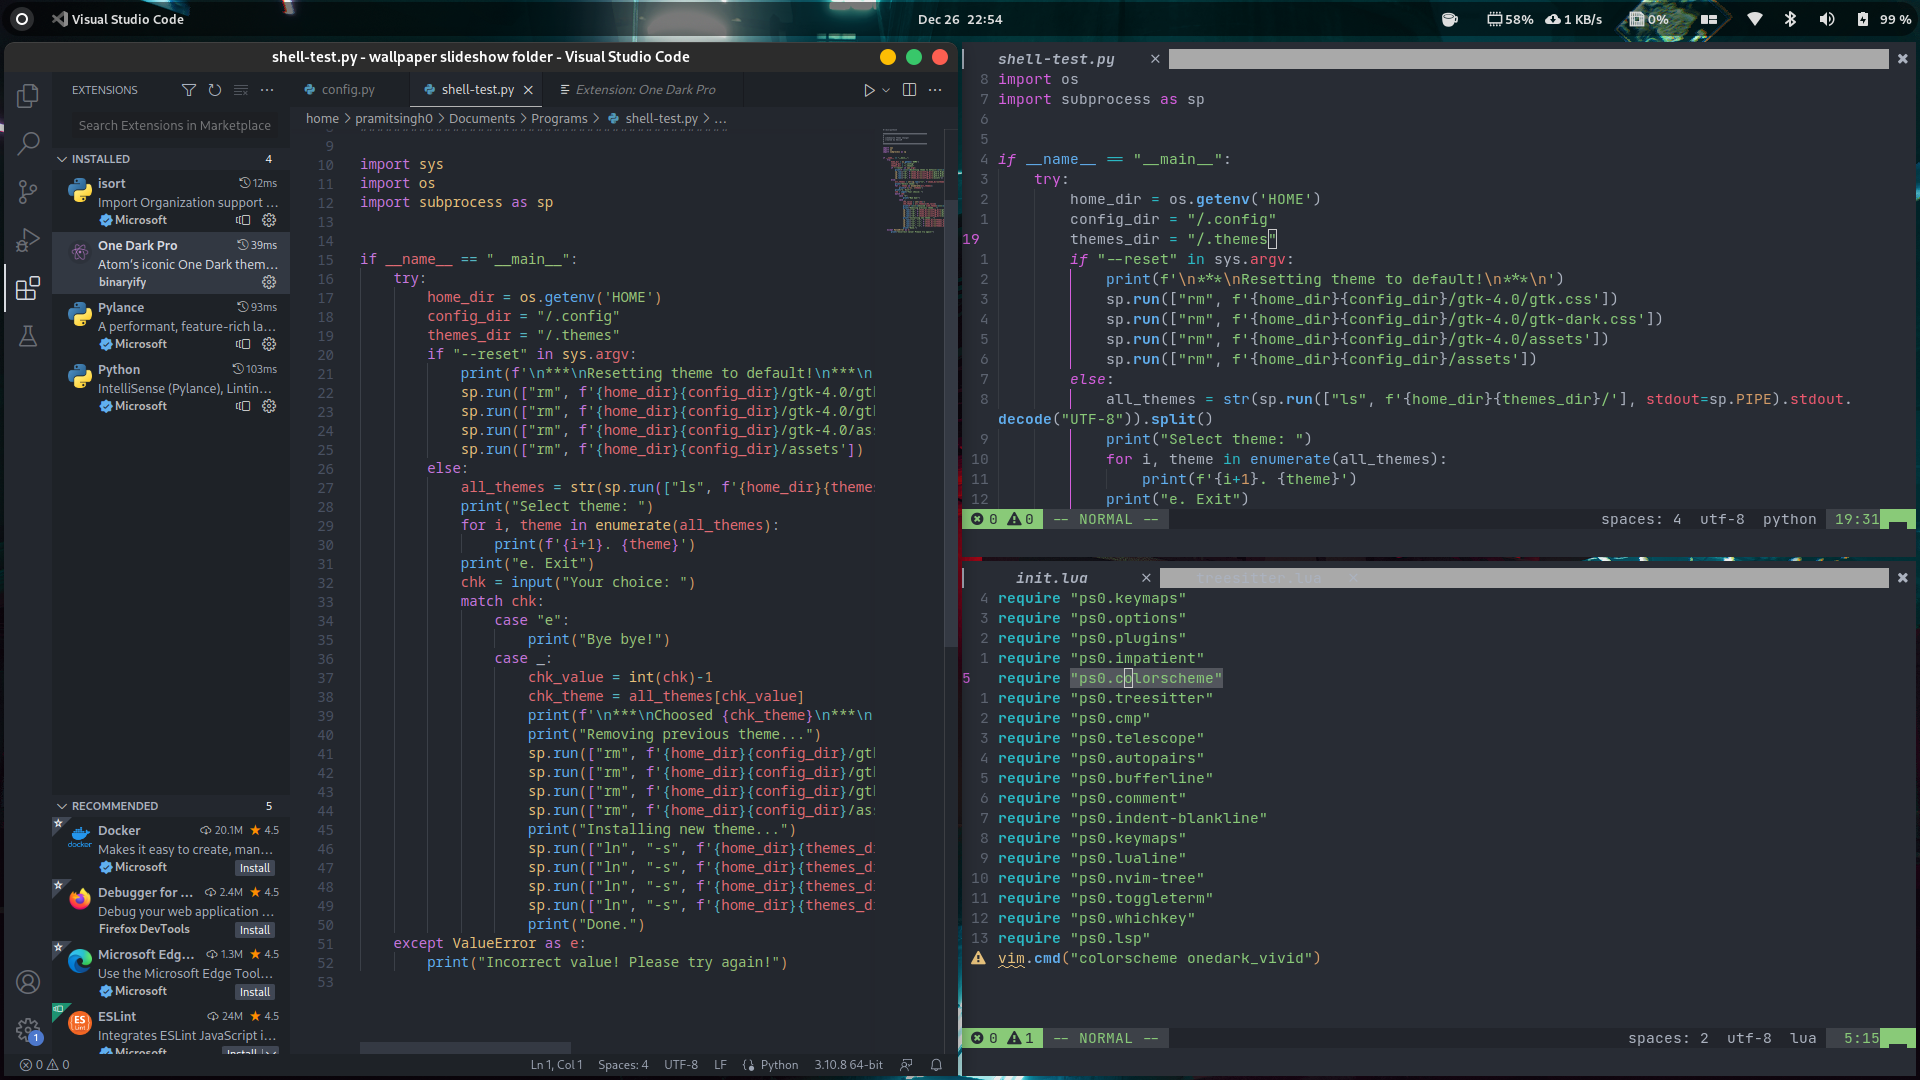1920x1080 pixels.
Task: Run shell-test.py using the play button
Action: point(869,89)
